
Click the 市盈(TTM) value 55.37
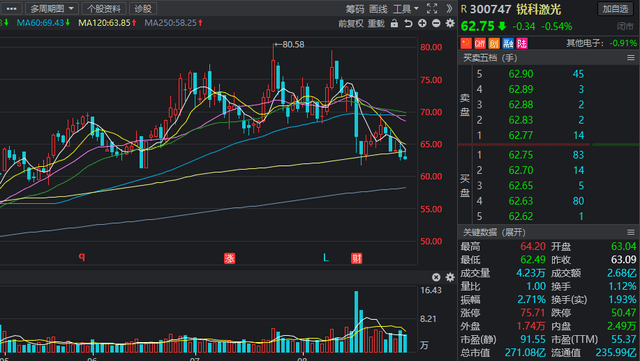point(624,339)
